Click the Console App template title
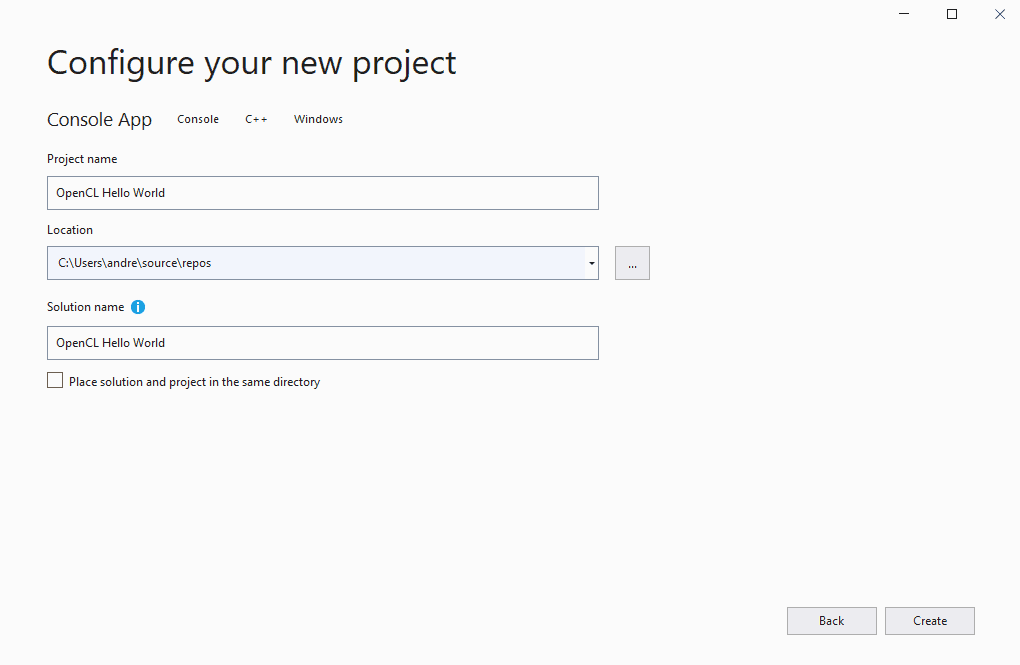The image size is (1020, 665). pos(100,120)
